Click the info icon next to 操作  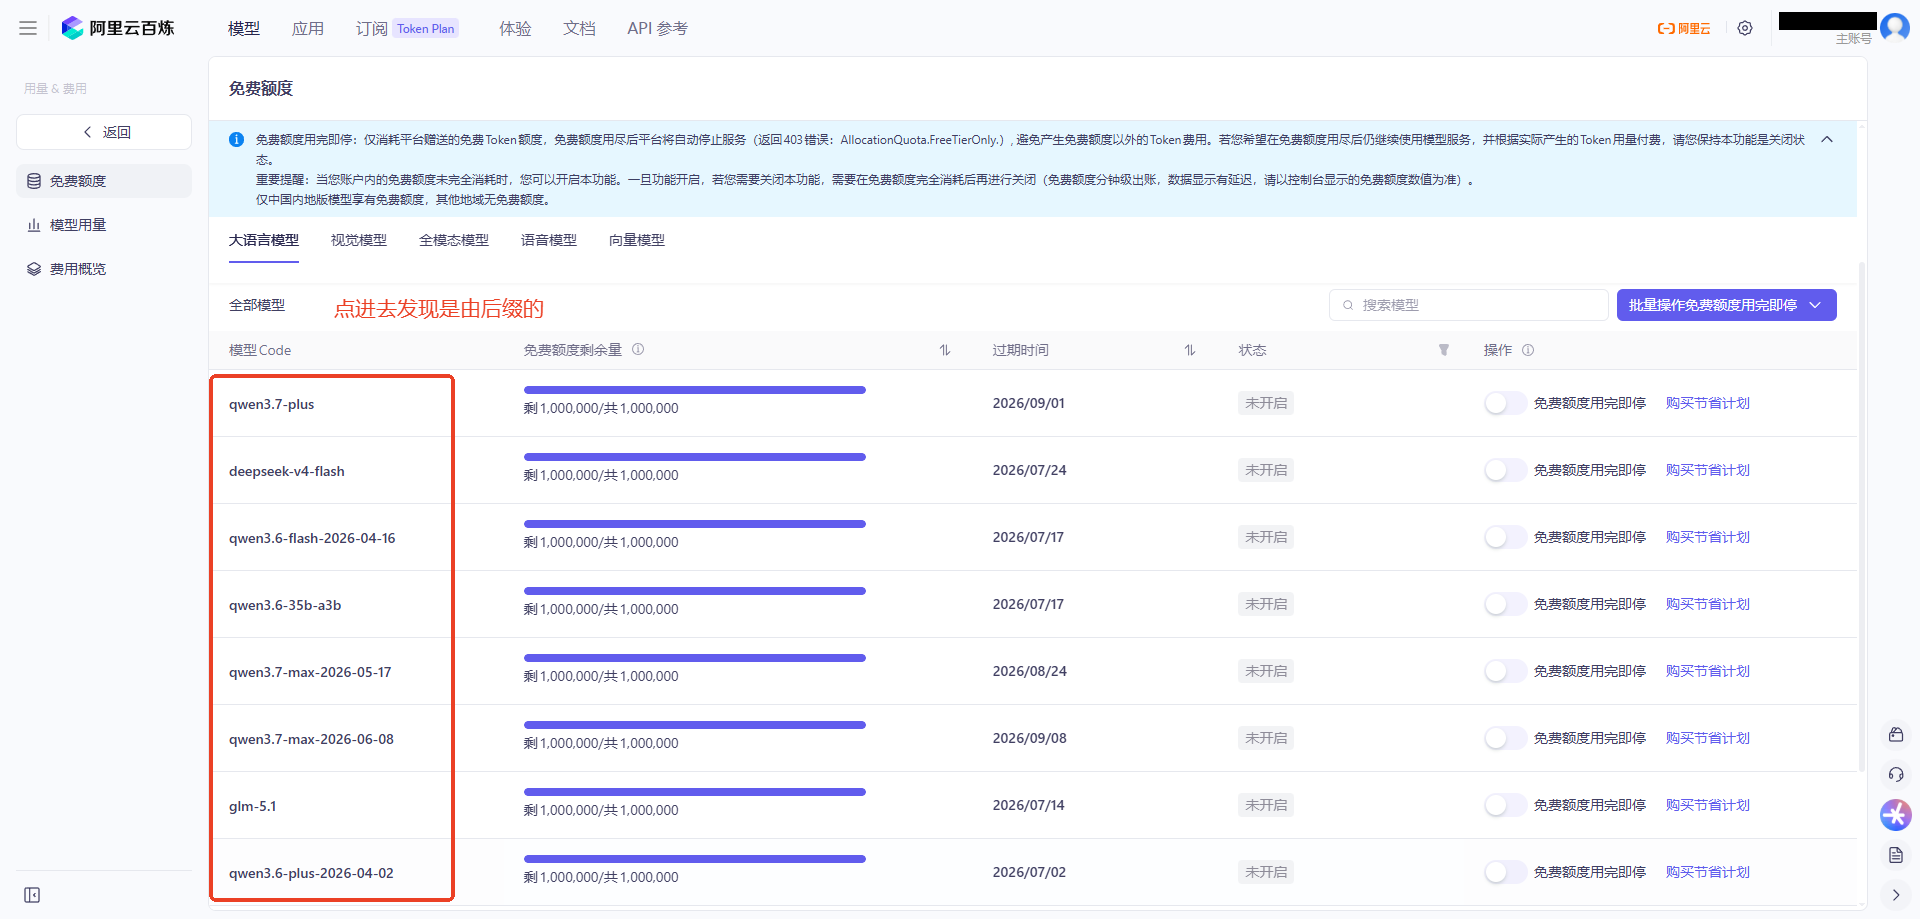point(1528,350)
